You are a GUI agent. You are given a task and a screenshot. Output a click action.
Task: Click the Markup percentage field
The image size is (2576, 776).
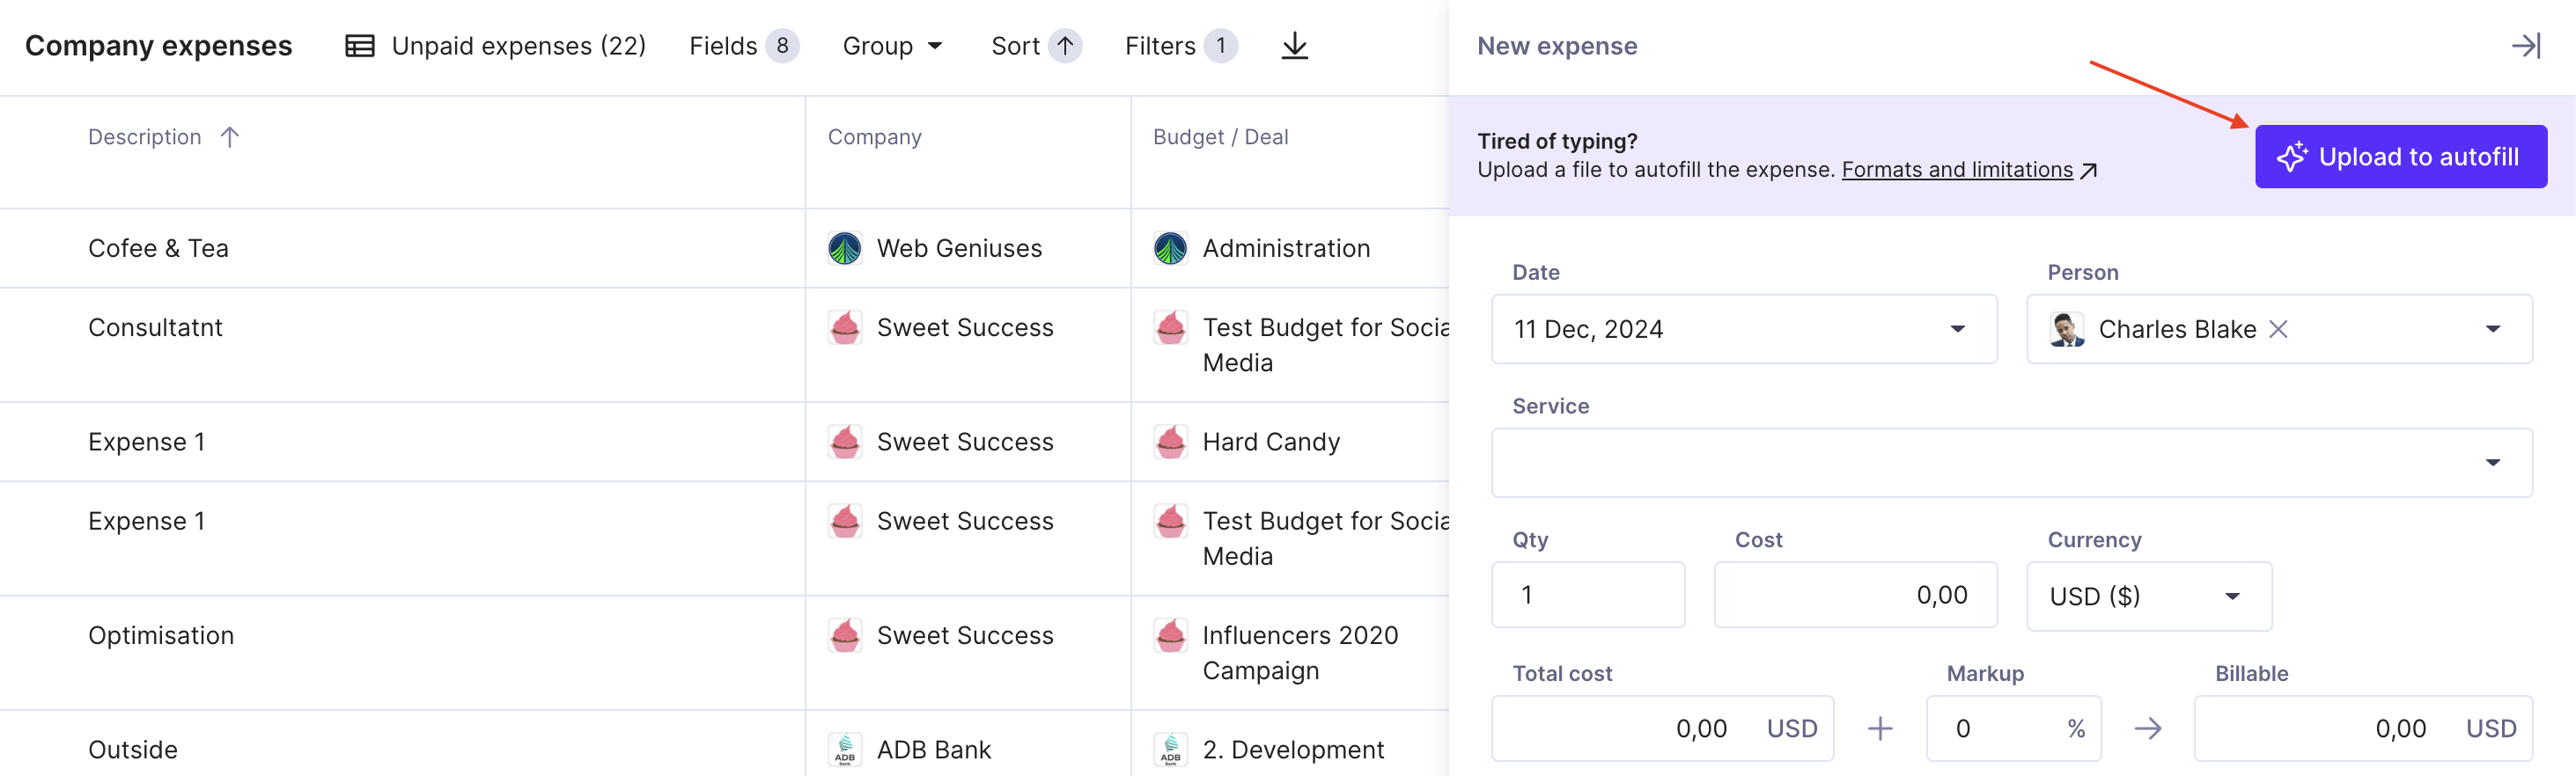[2013, 729]
